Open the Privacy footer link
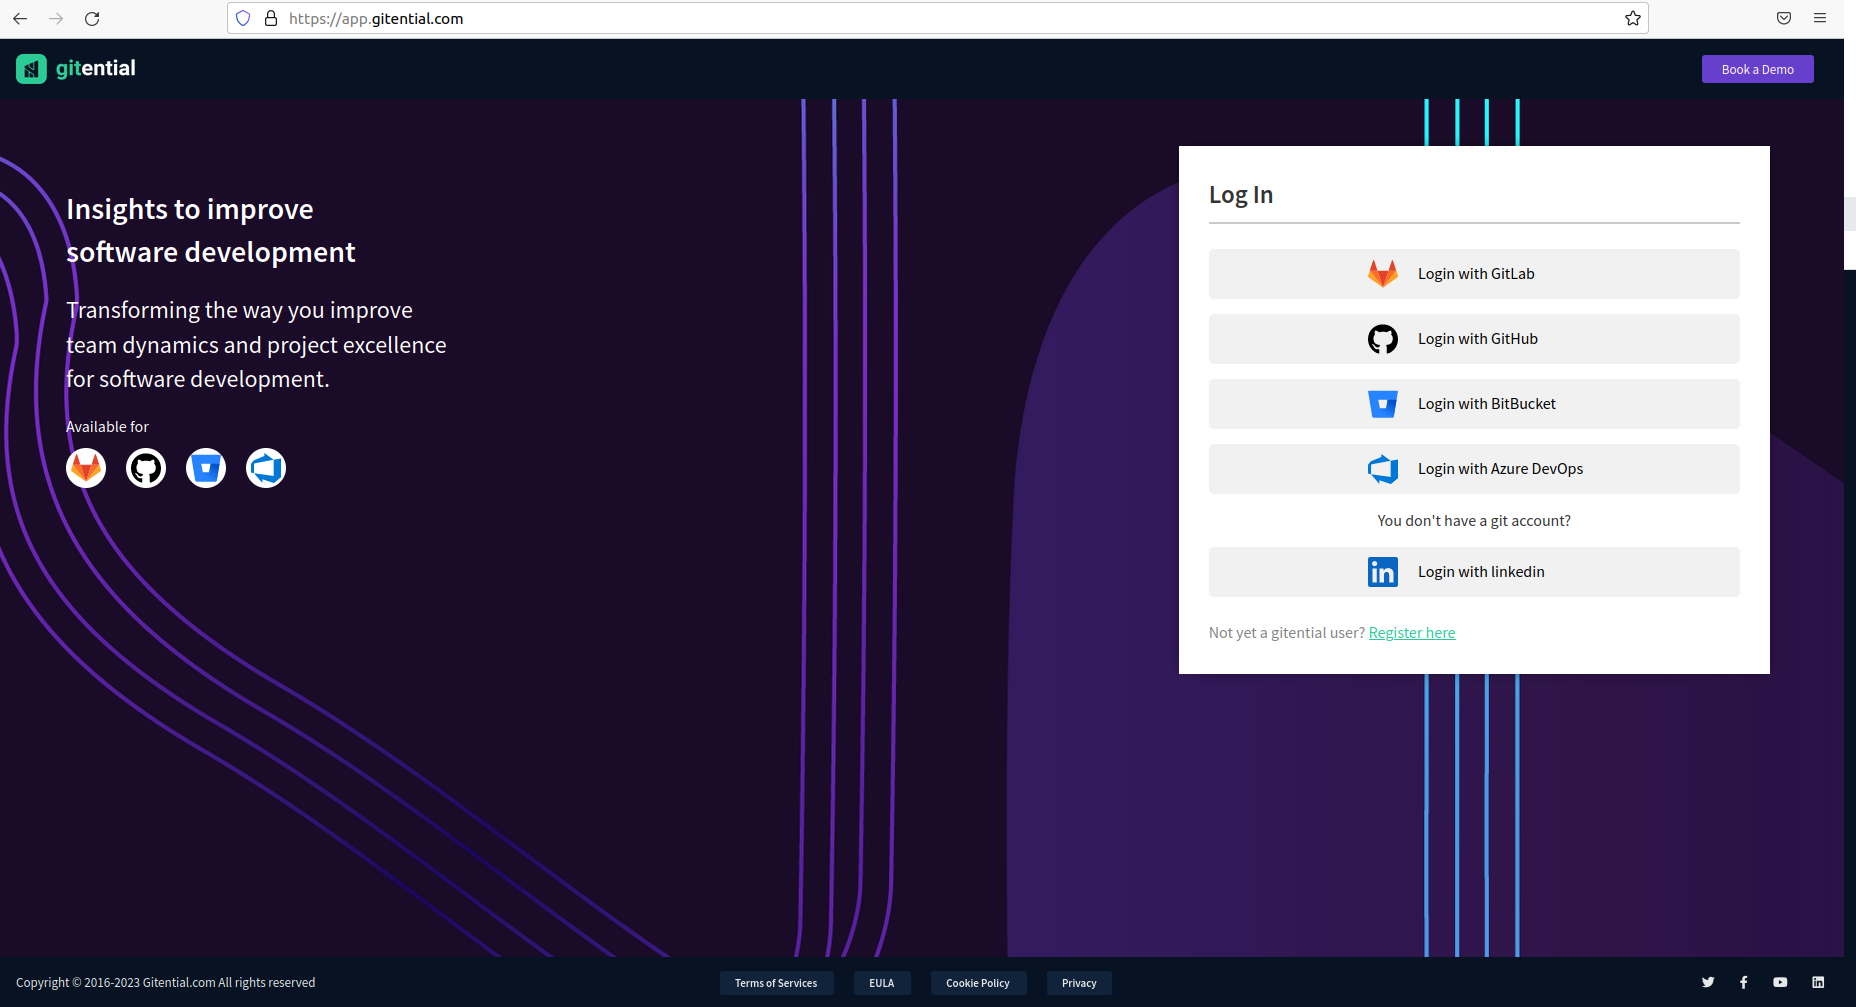This screenshot has width=1856, height=1007. tap(1079, 983)
